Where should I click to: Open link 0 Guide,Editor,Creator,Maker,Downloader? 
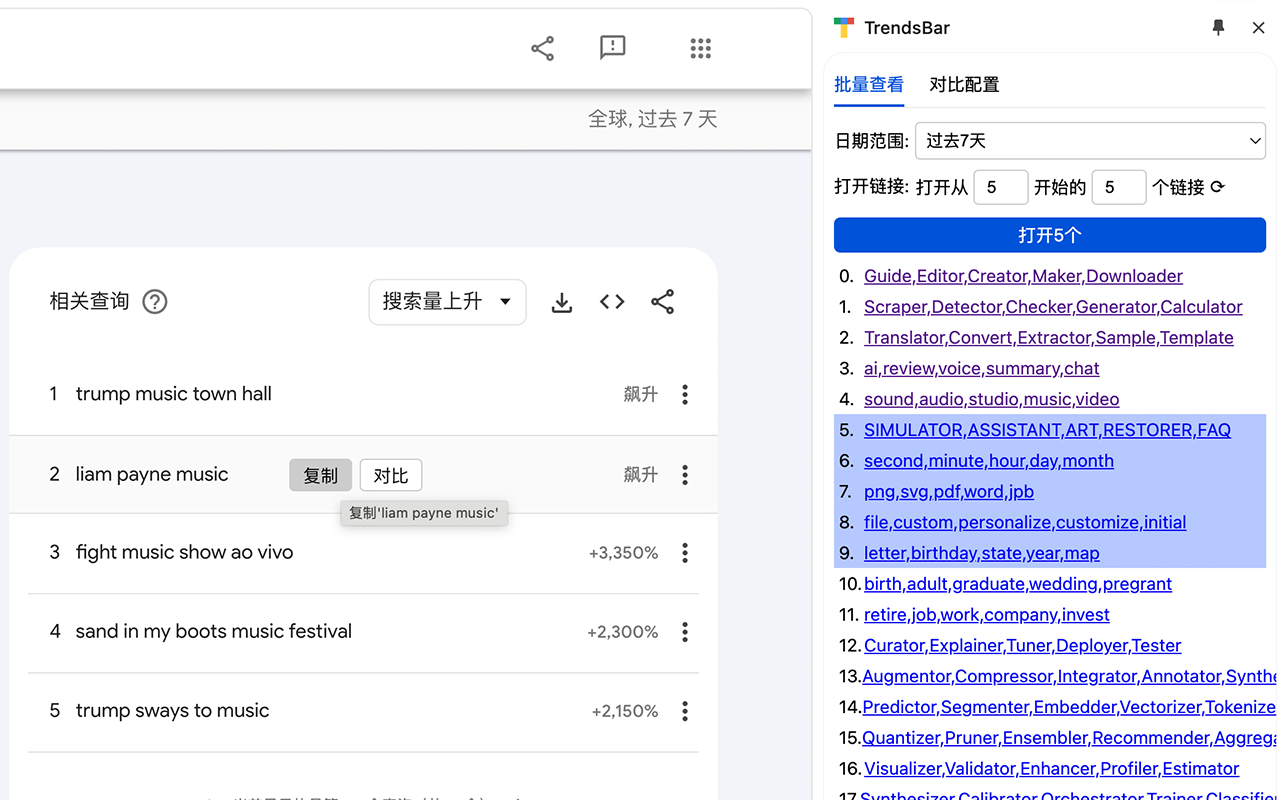(1023, 276)
